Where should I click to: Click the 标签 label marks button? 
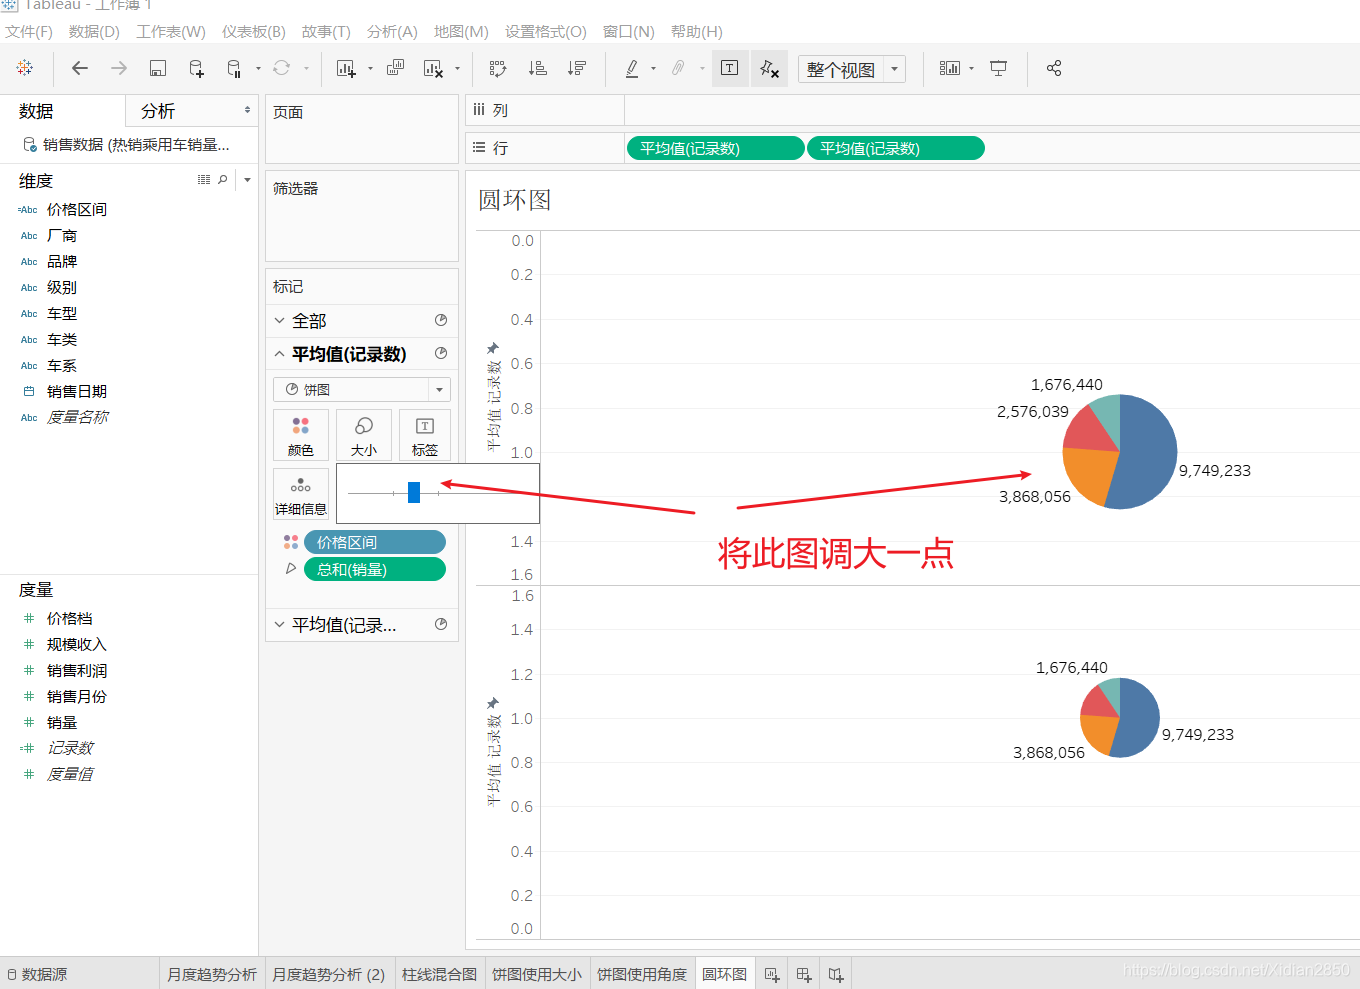(x=425, y=436)
